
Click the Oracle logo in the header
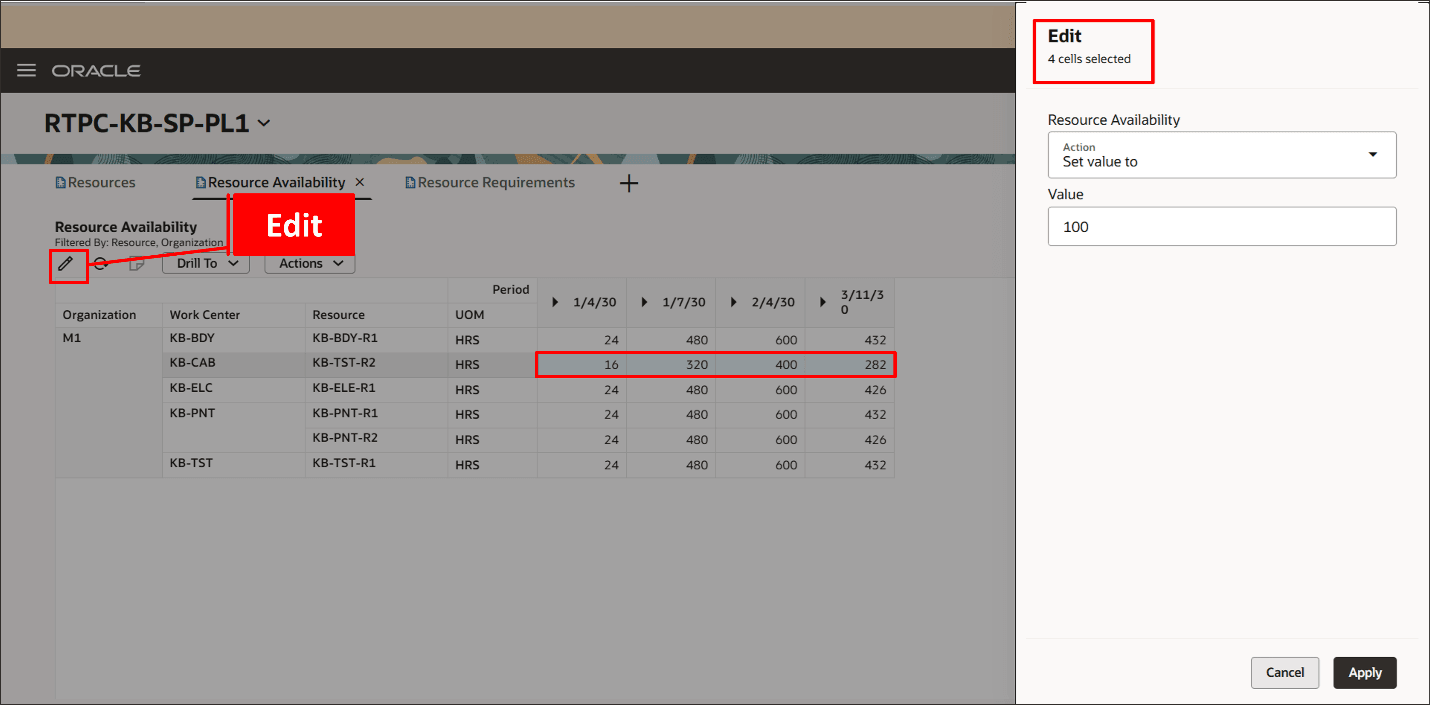pyautogui.click(x=96, y=70)
